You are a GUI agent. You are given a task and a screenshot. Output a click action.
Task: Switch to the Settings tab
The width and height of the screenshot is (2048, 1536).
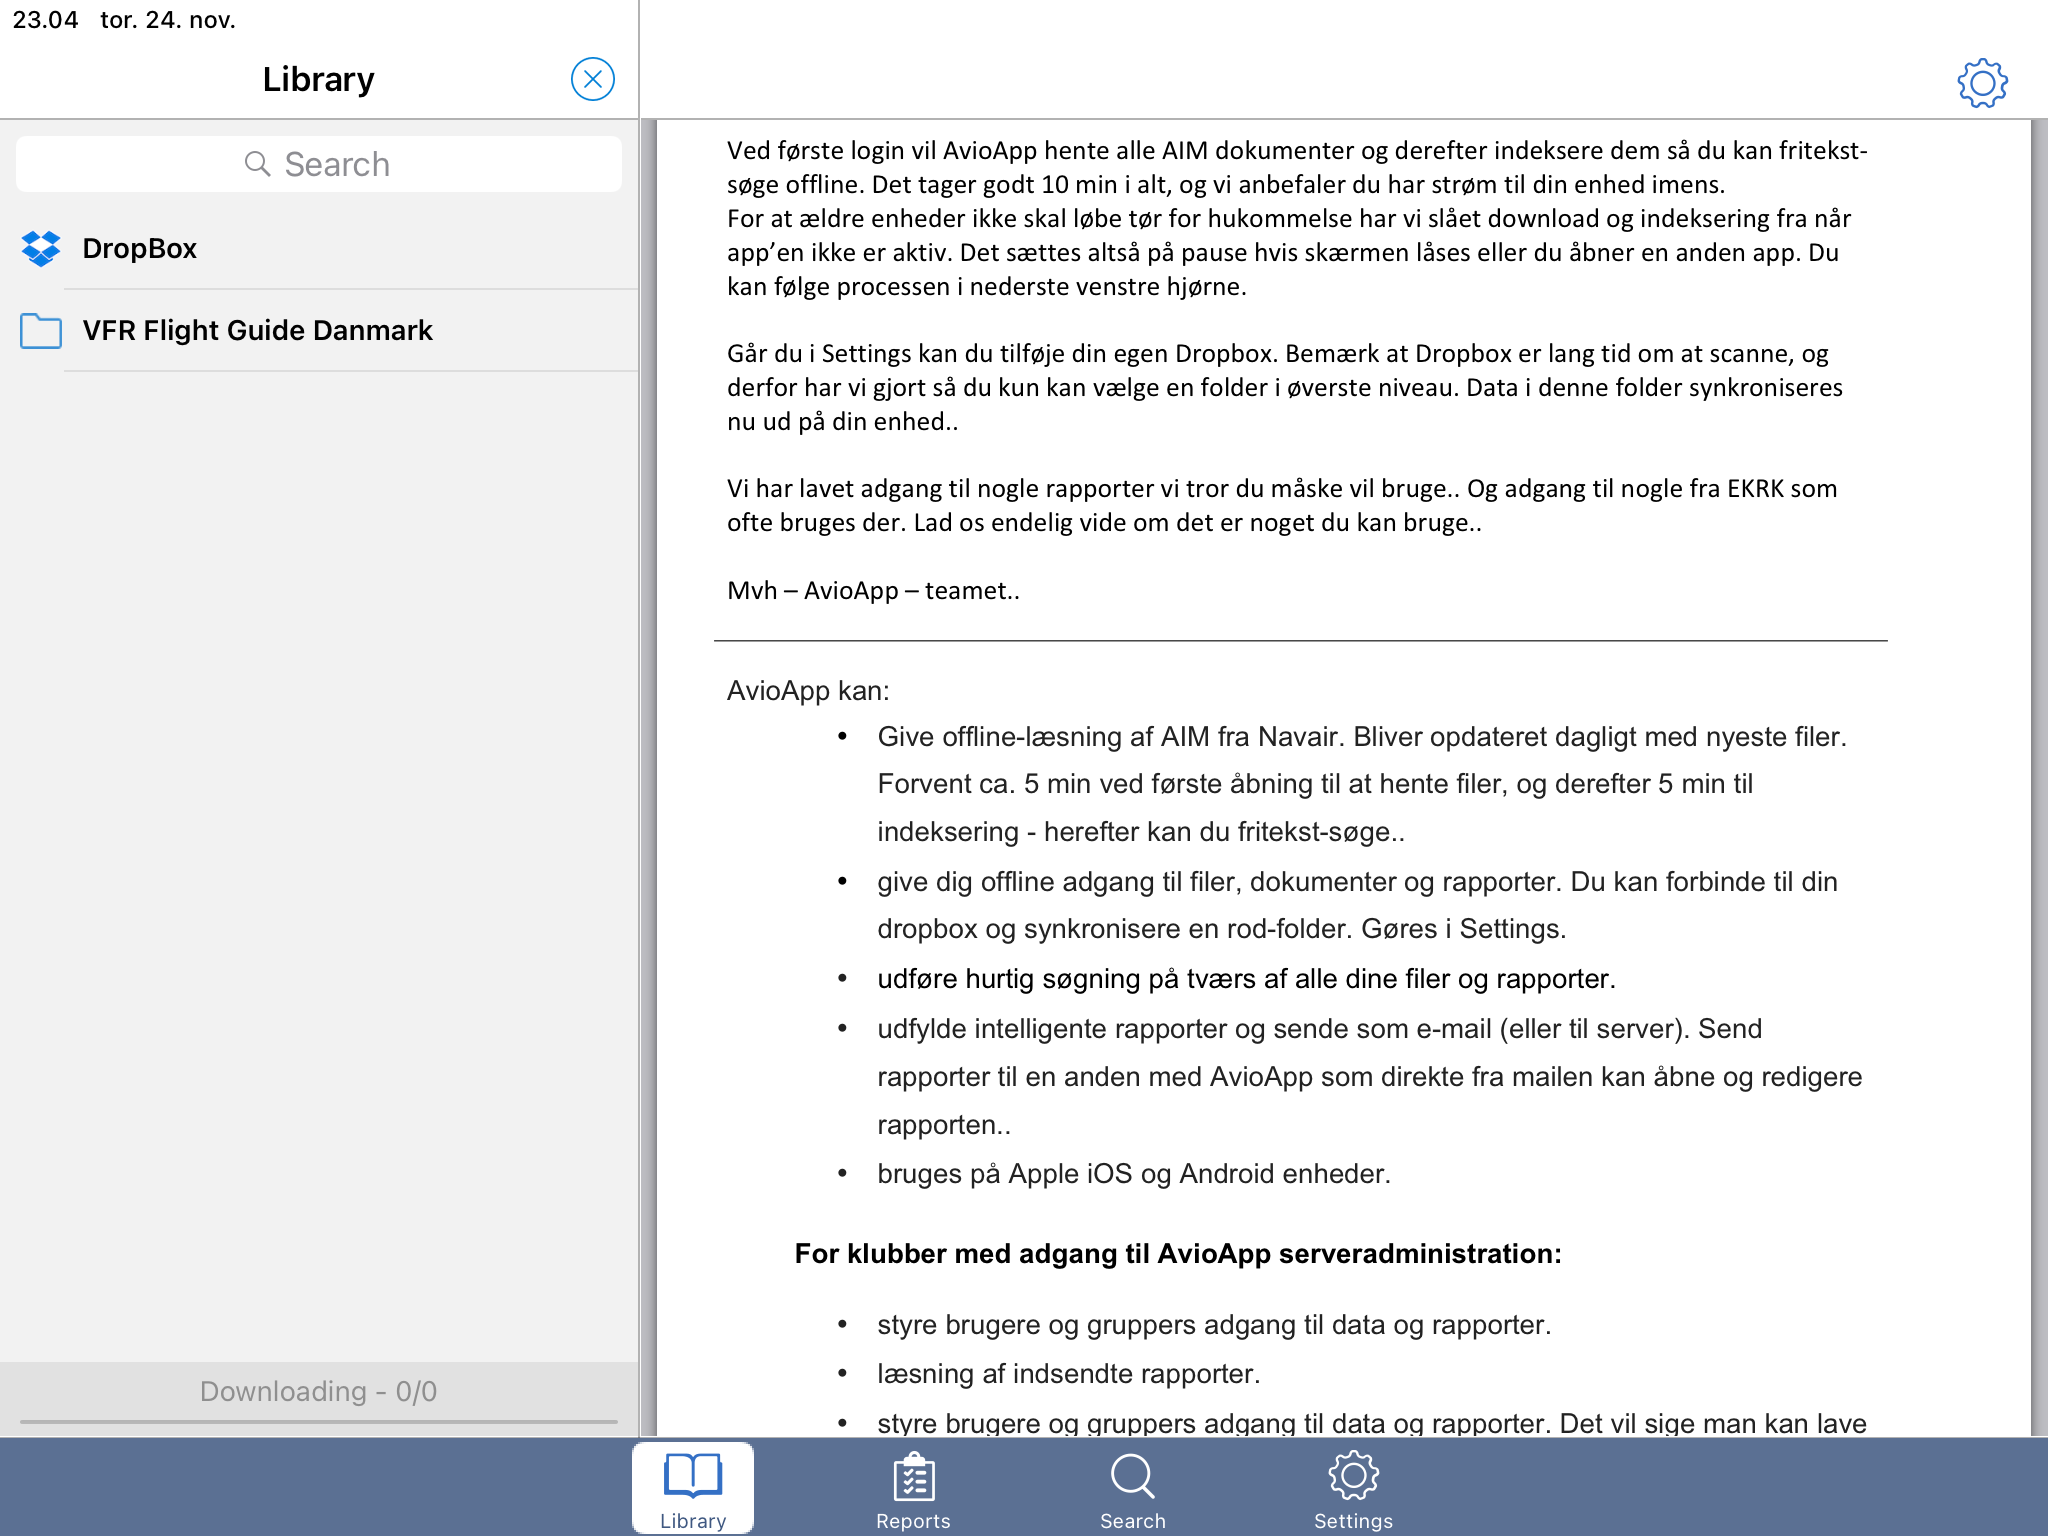(x=1353, y=1489)
